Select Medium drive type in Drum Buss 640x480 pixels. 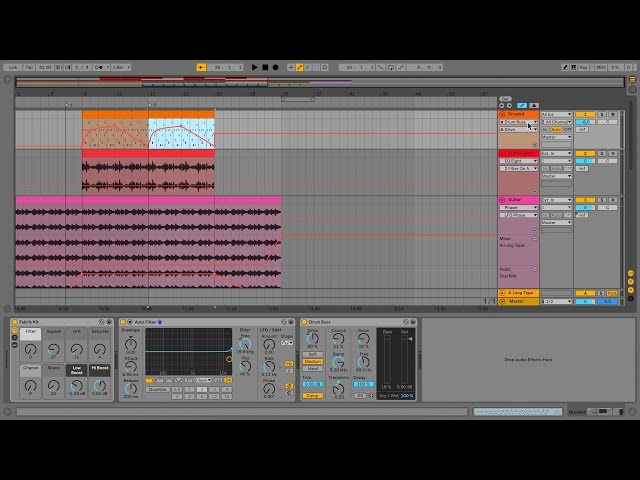pos(313,362)
